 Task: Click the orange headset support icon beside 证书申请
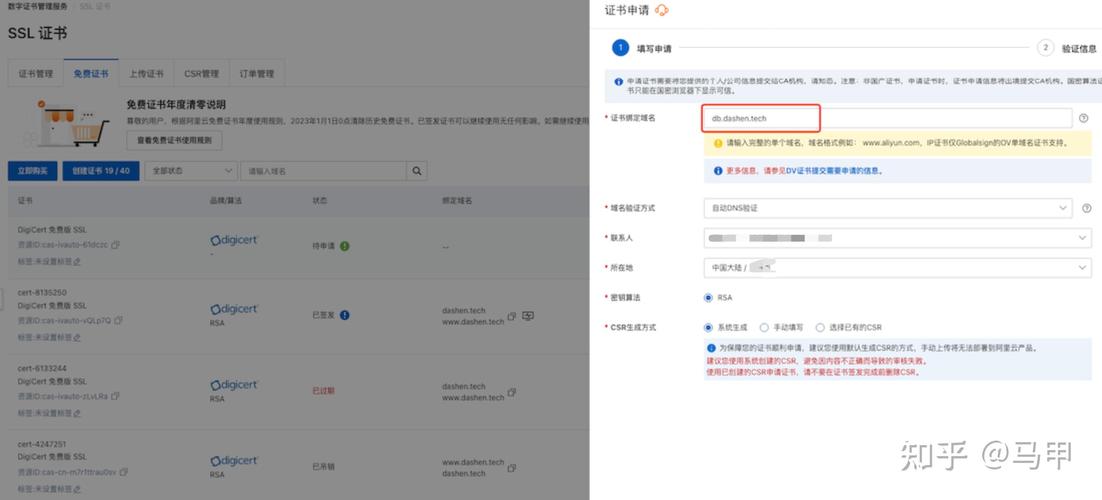[661, 10]
